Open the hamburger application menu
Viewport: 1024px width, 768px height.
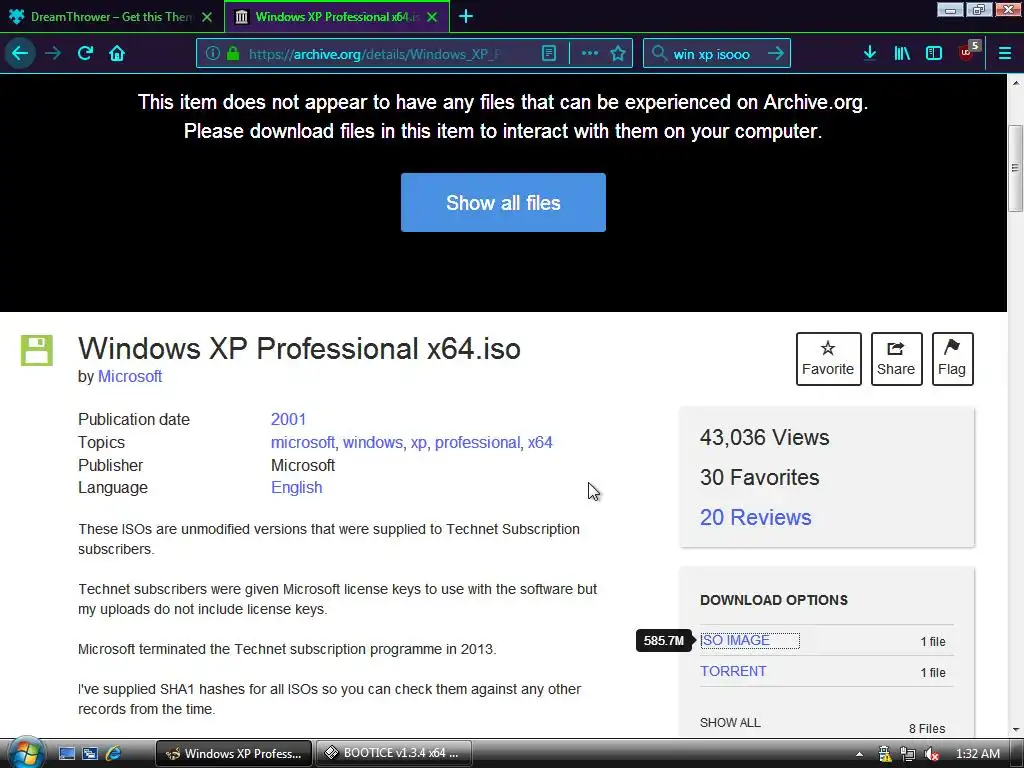1005,54
